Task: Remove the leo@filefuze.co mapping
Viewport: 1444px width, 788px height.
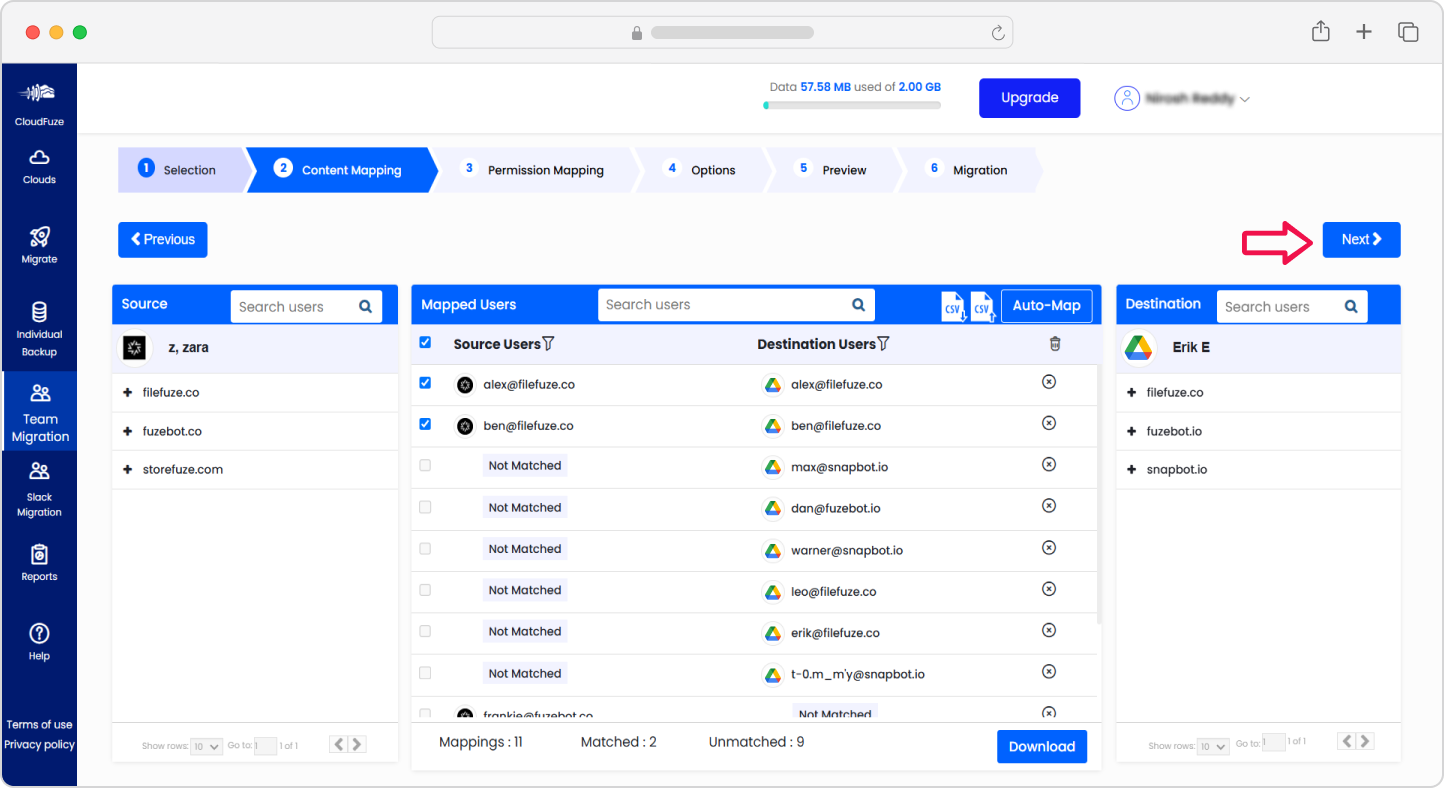Action: (x=1049, y=589)
